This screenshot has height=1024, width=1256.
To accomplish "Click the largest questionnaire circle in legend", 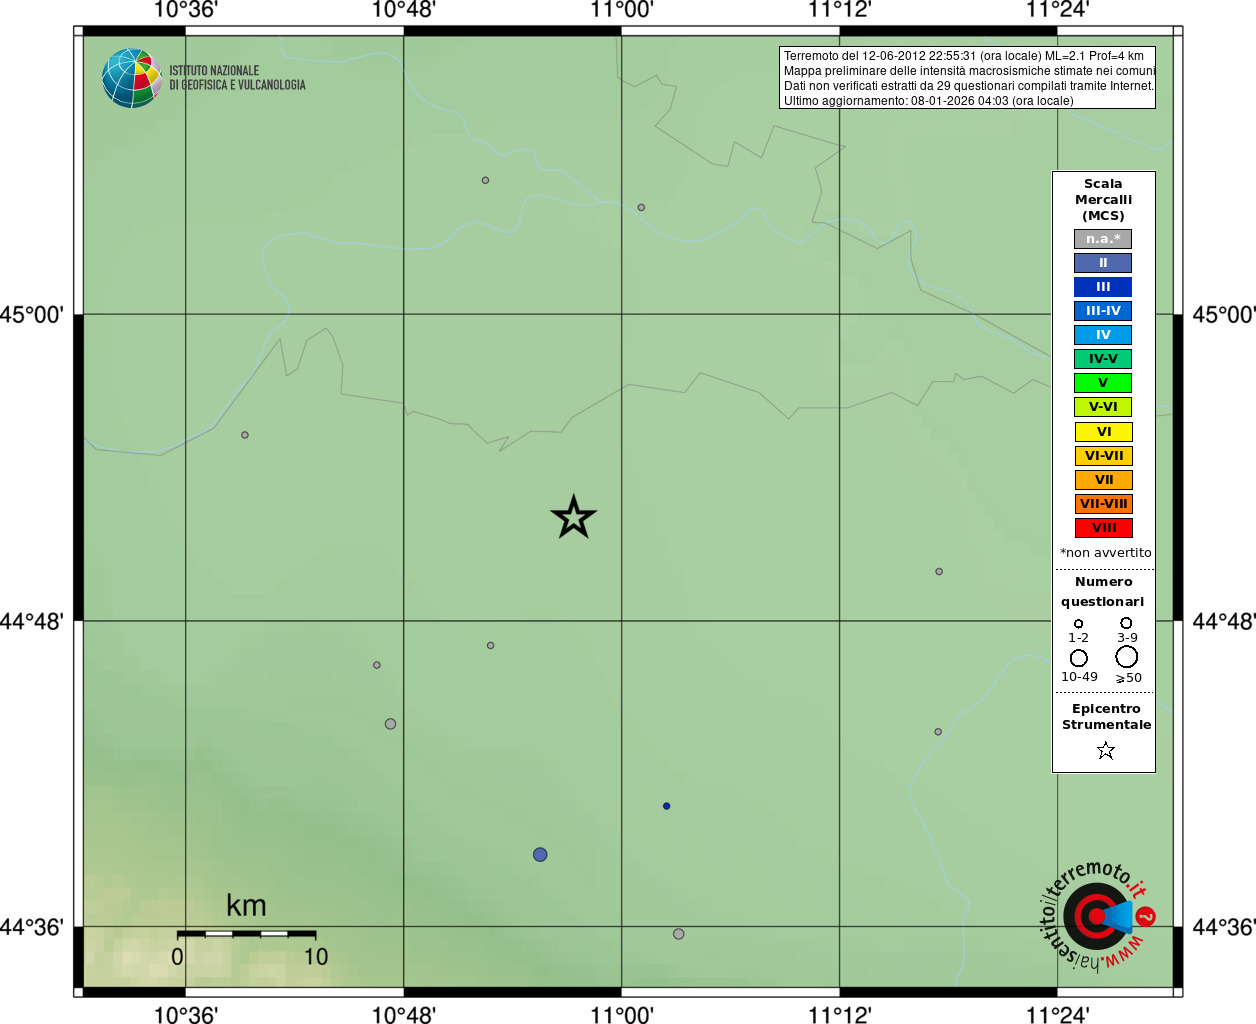I will click(x=1127, y=656).
